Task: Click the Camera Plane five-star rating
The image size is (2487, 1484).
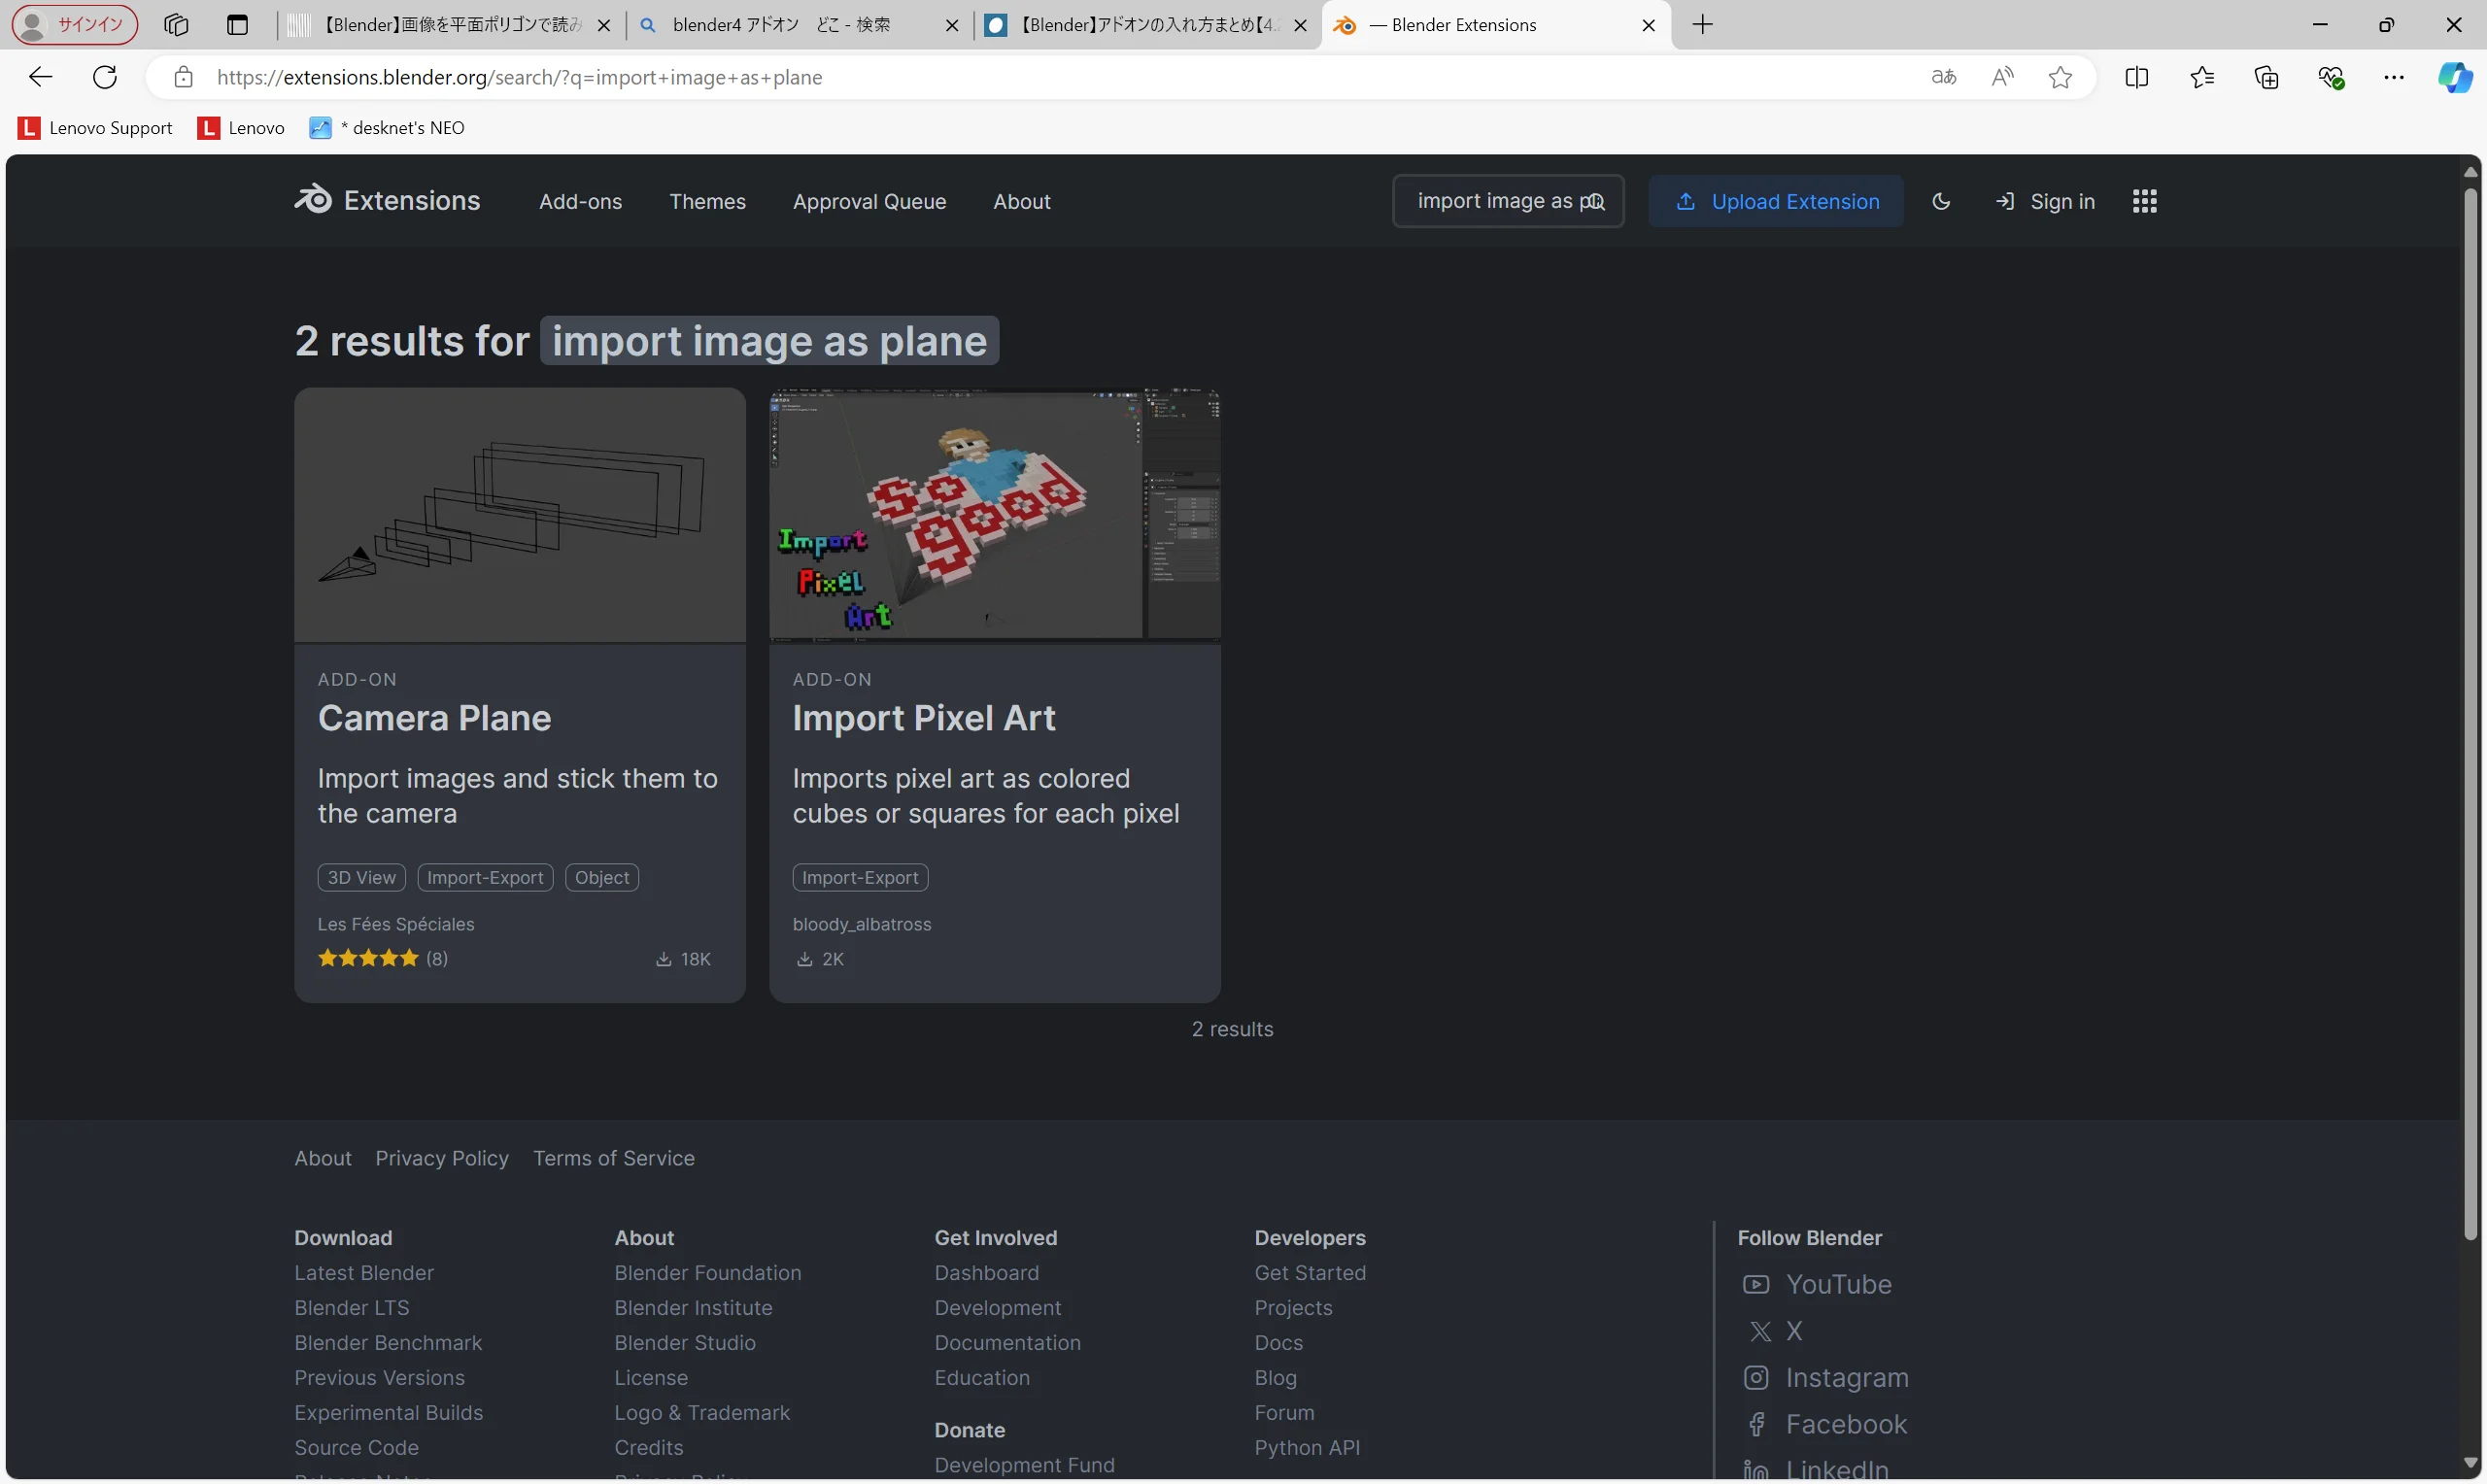Action: click(x=368, y=958)
